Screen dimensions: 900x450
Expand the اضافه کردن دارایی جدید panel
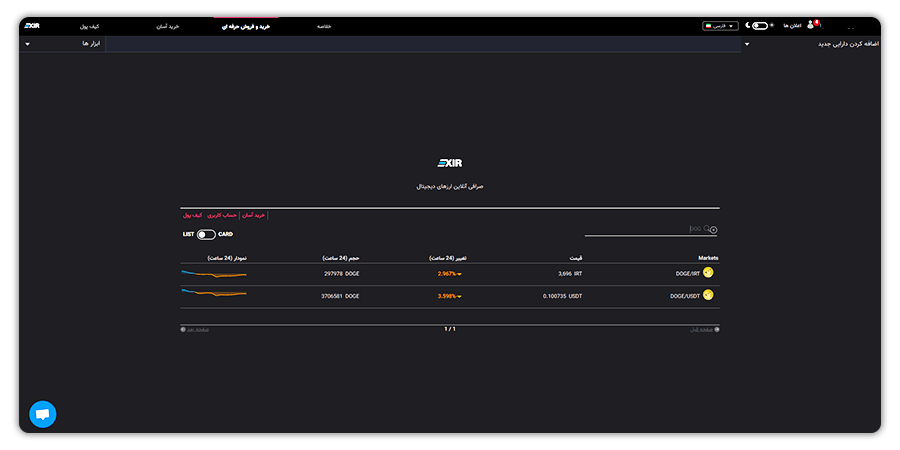(x=812, y=44)
